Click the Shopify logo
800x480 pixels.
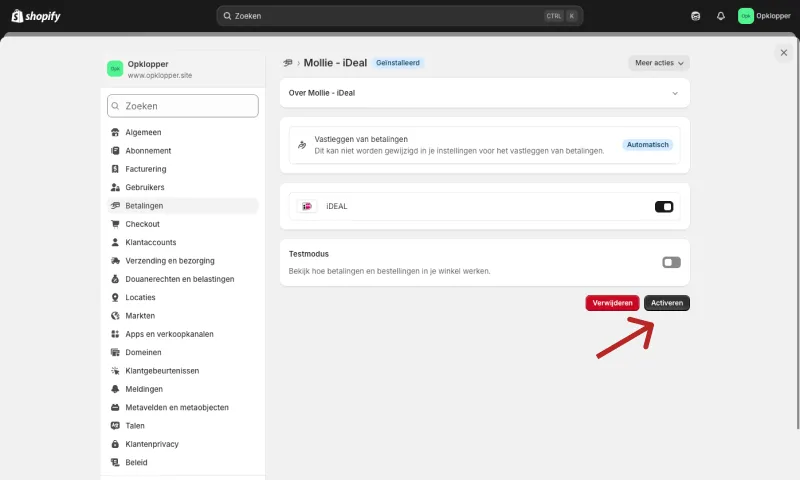click(x=36, y=16)
